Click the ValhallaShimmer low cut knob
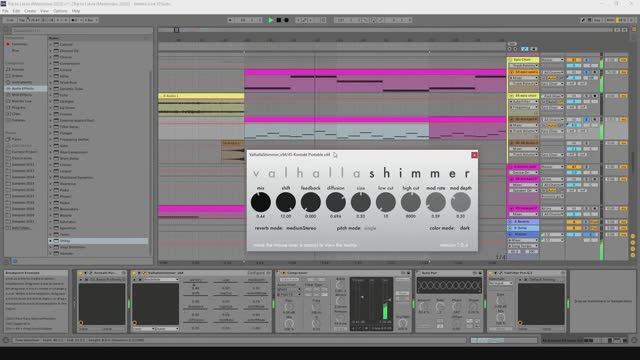Screen dimensions: 640x360 (x=386, y=202)
